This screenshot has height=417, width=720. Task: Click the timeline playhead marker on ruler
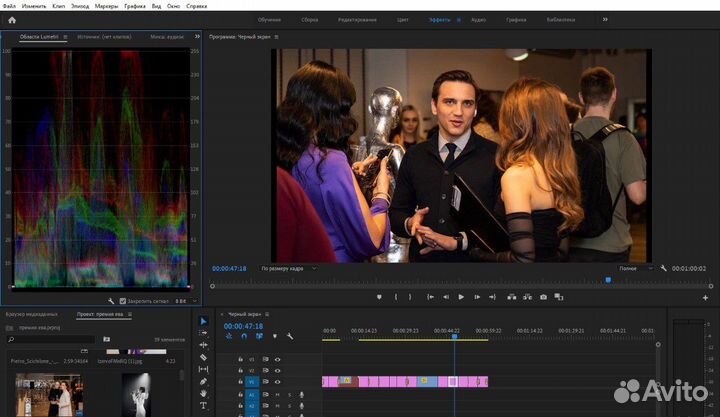point(453,335)
